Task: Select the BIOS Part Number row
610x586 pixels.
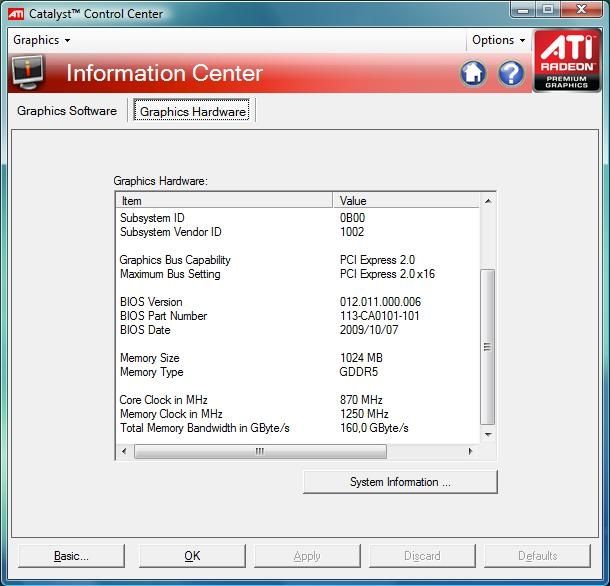Action: pos(298,316)
